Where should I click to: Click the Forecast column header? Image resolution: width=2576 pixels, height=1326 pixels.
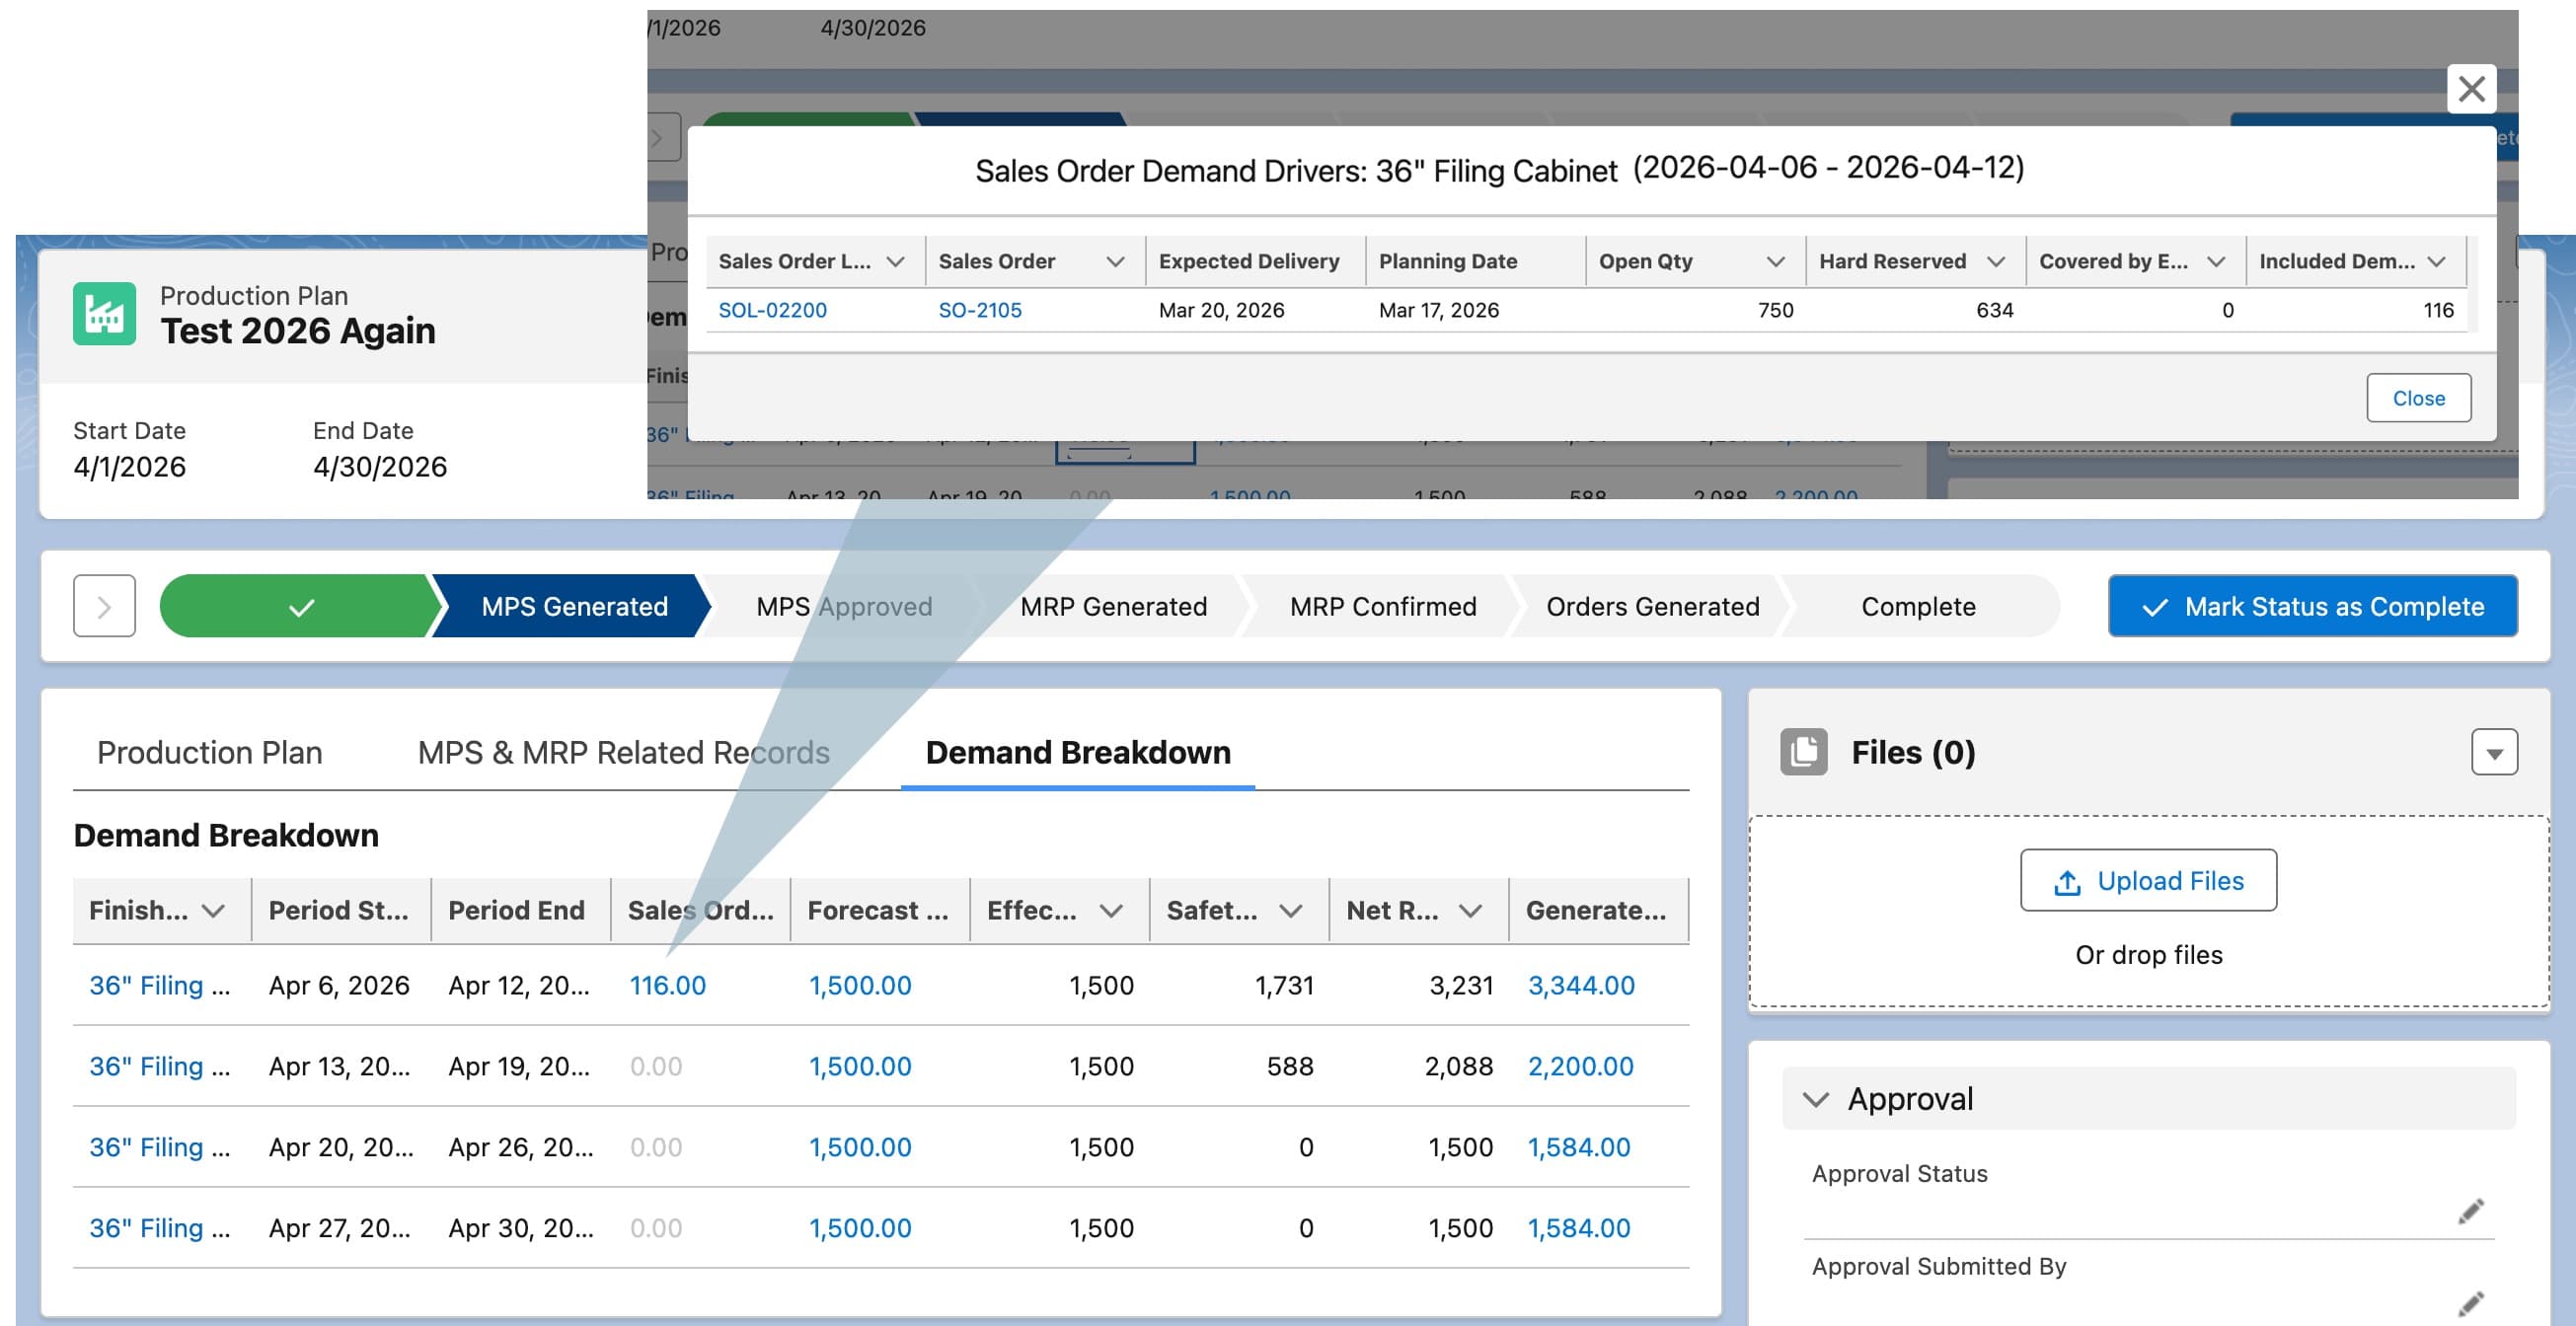(x=878, y=910)
